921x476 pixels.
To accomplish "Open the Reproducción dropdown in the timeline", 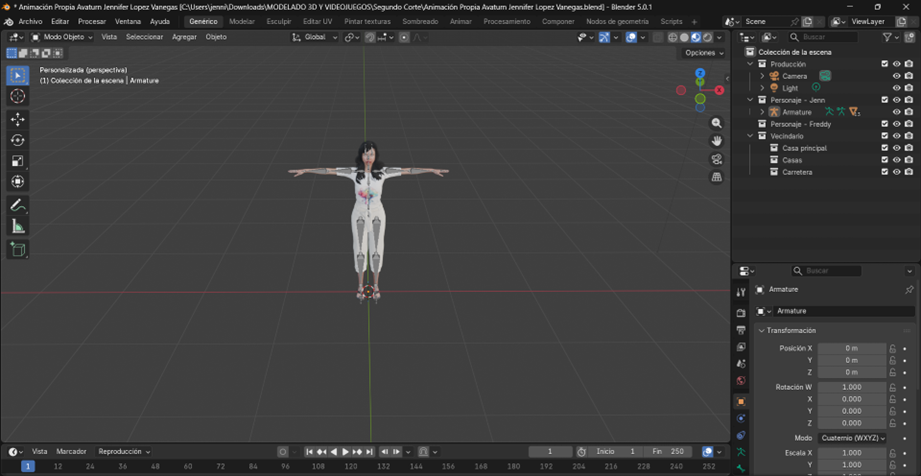I will (124, 451).
